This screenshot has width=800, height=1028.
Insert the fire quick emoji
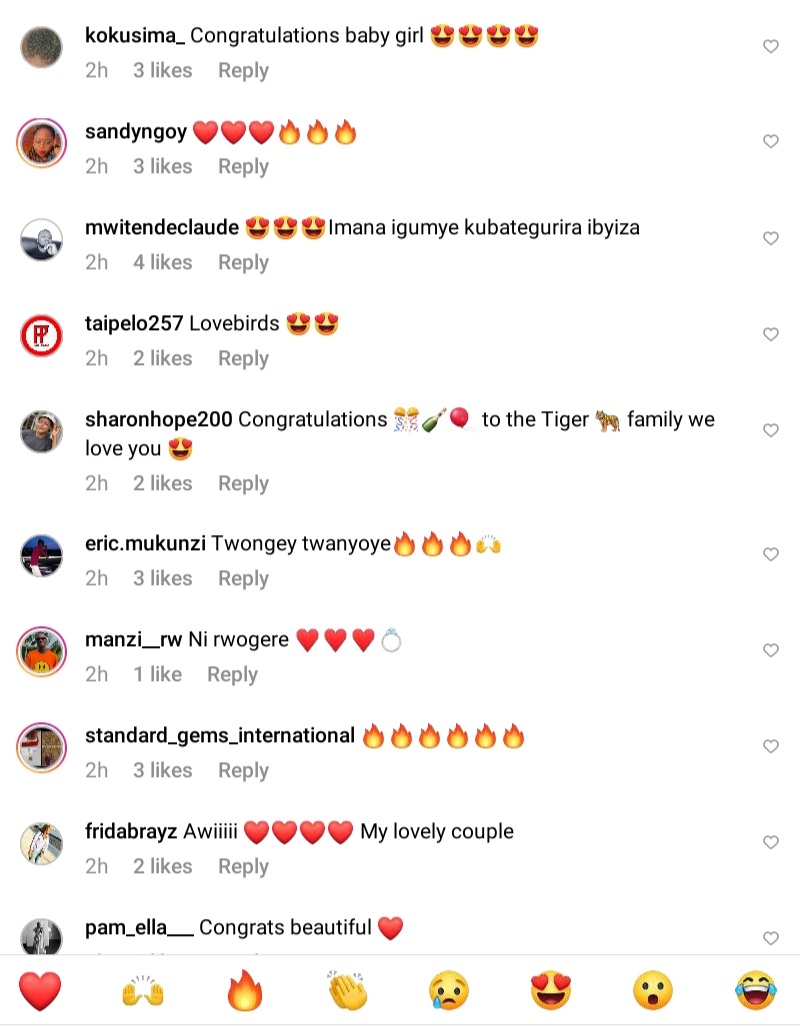point(245,990)
